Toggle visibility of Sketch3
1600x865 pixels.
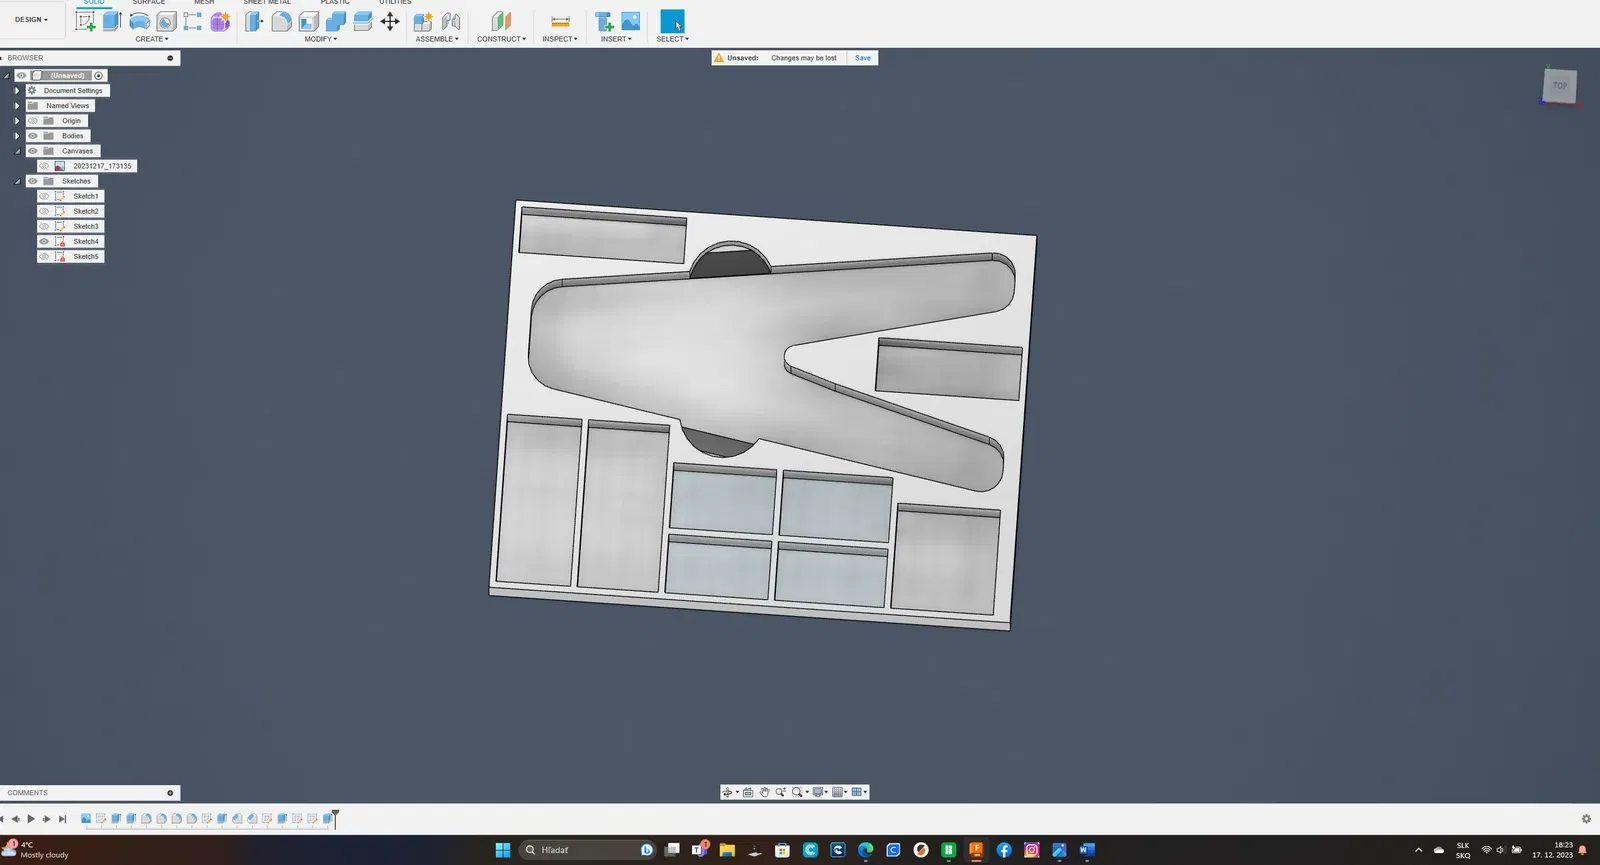pos(44,226)
